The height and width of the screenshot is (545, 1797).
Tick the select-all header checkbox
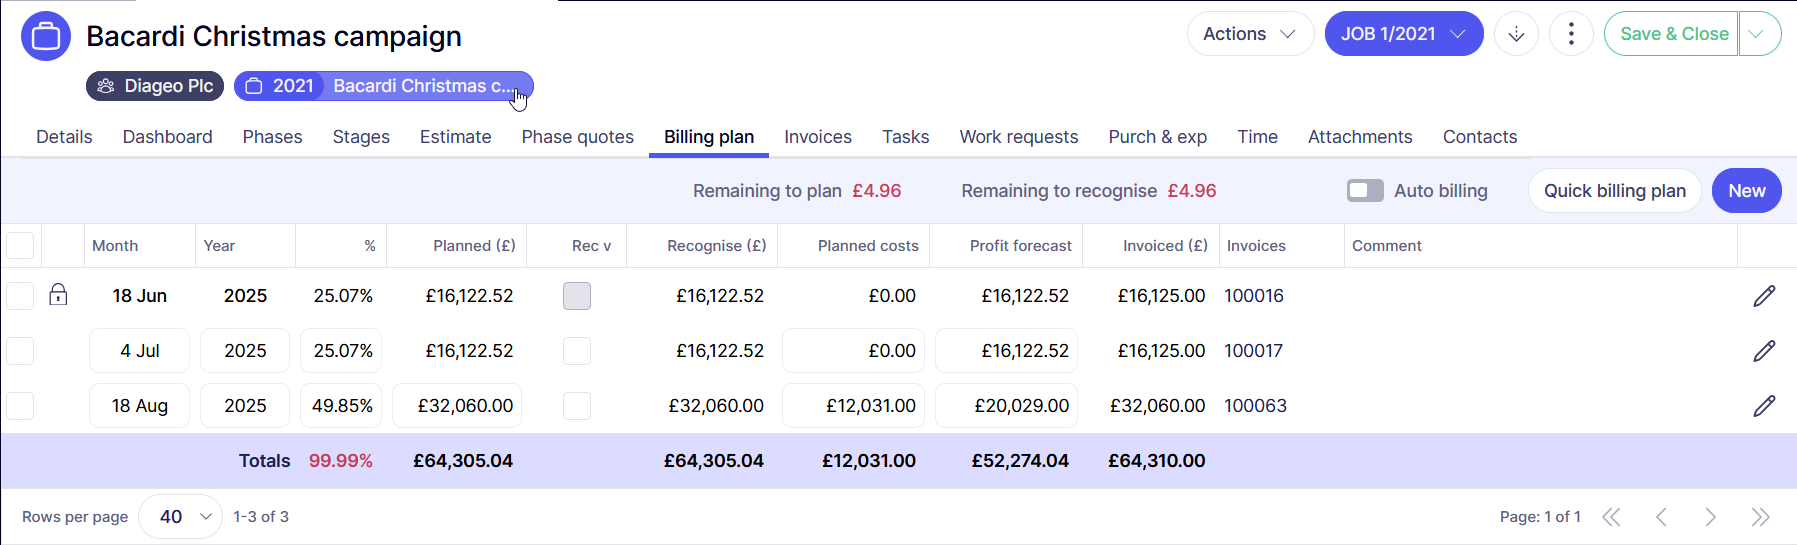[20, 246]
